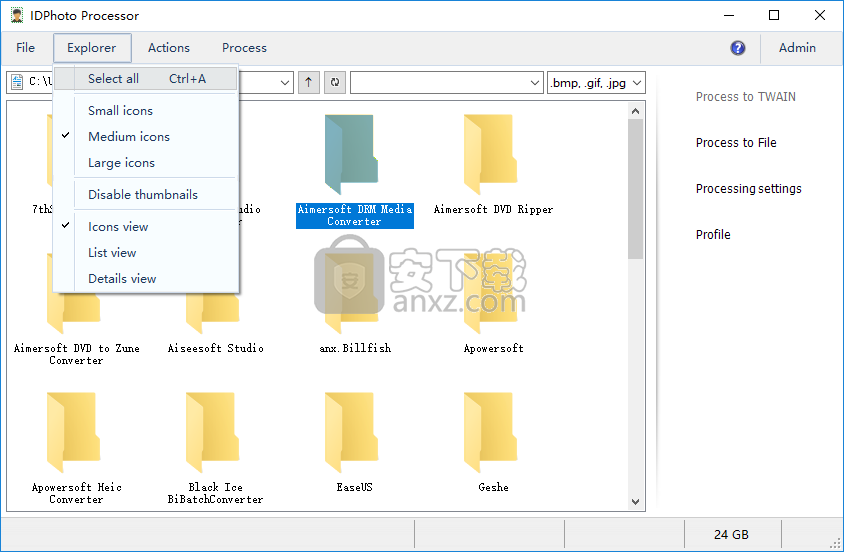This screenshot has width=844, height=552.
Task: Click the Apowersoft Heic Converter label
Action: [x=76, y=493]
